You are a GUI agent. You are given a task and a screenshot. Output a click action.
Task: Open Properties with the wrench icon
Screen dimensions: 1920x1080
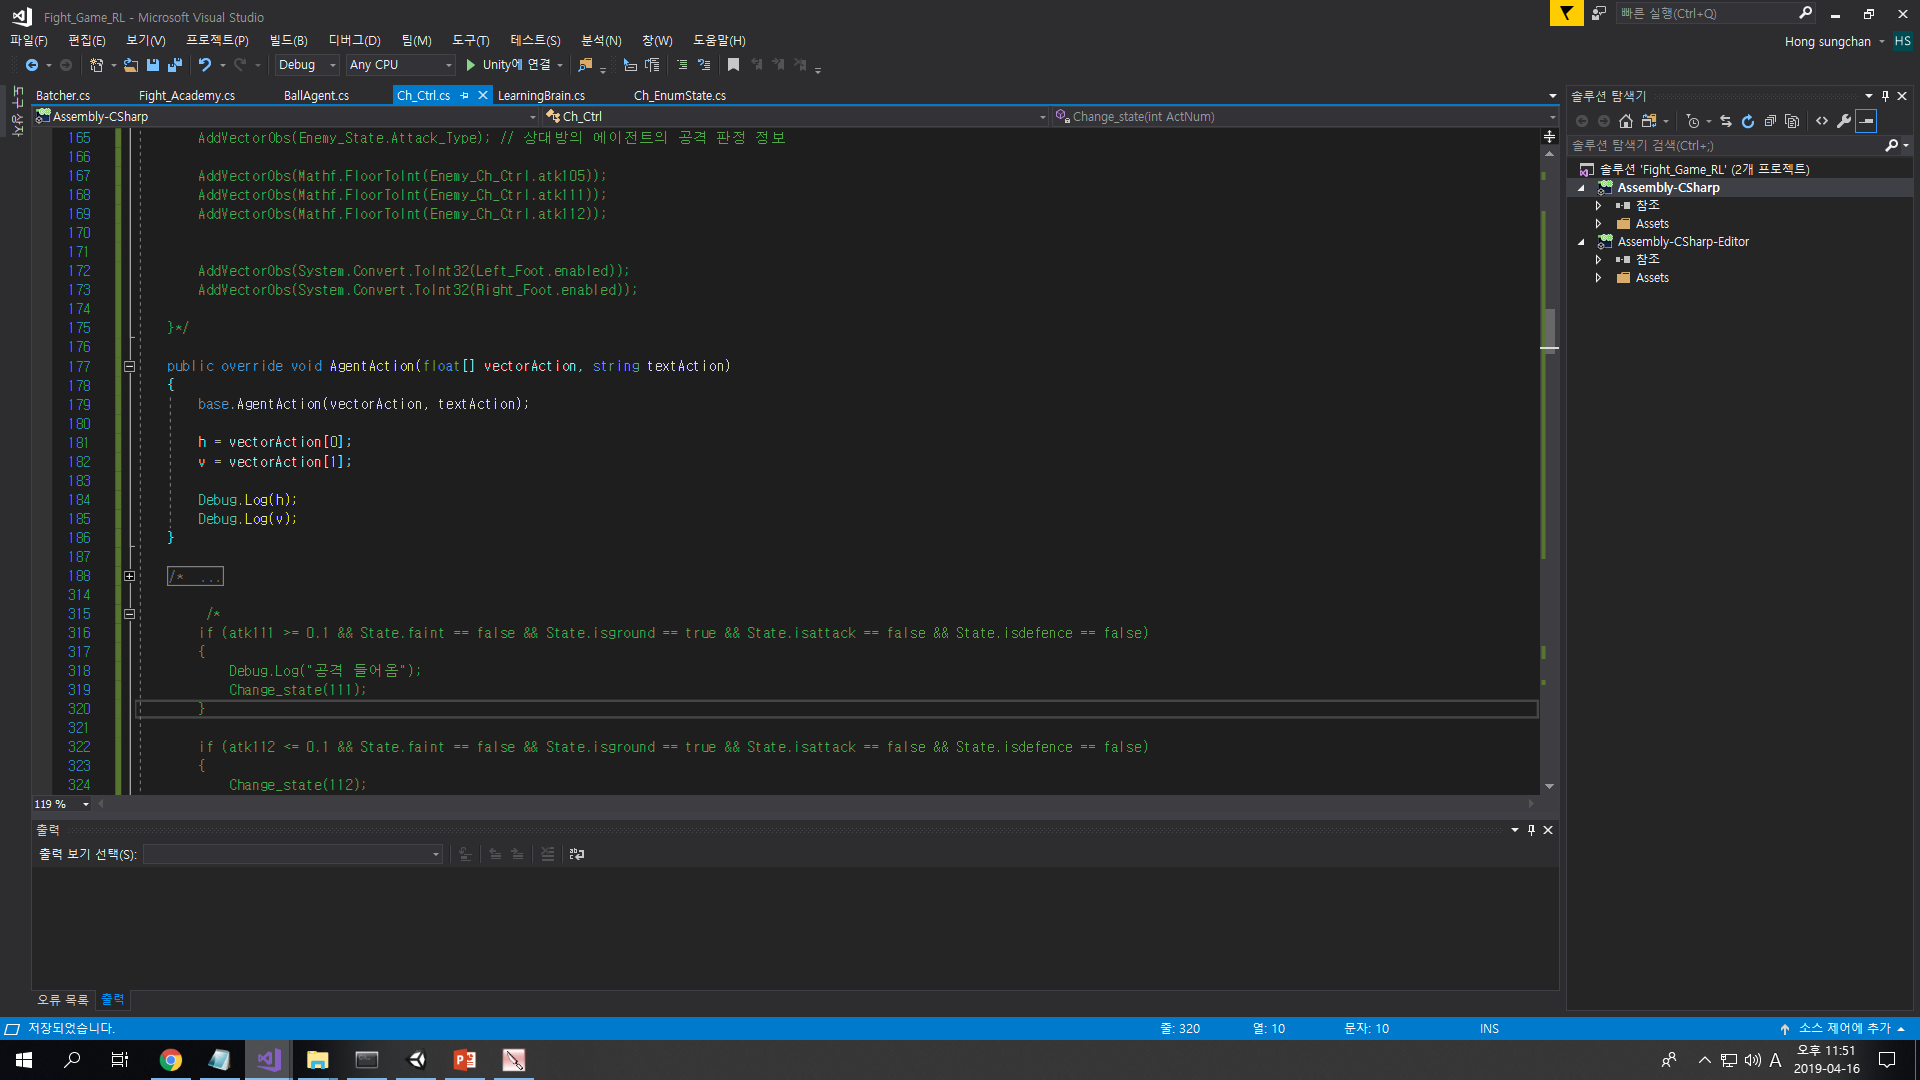[1844, 121]
